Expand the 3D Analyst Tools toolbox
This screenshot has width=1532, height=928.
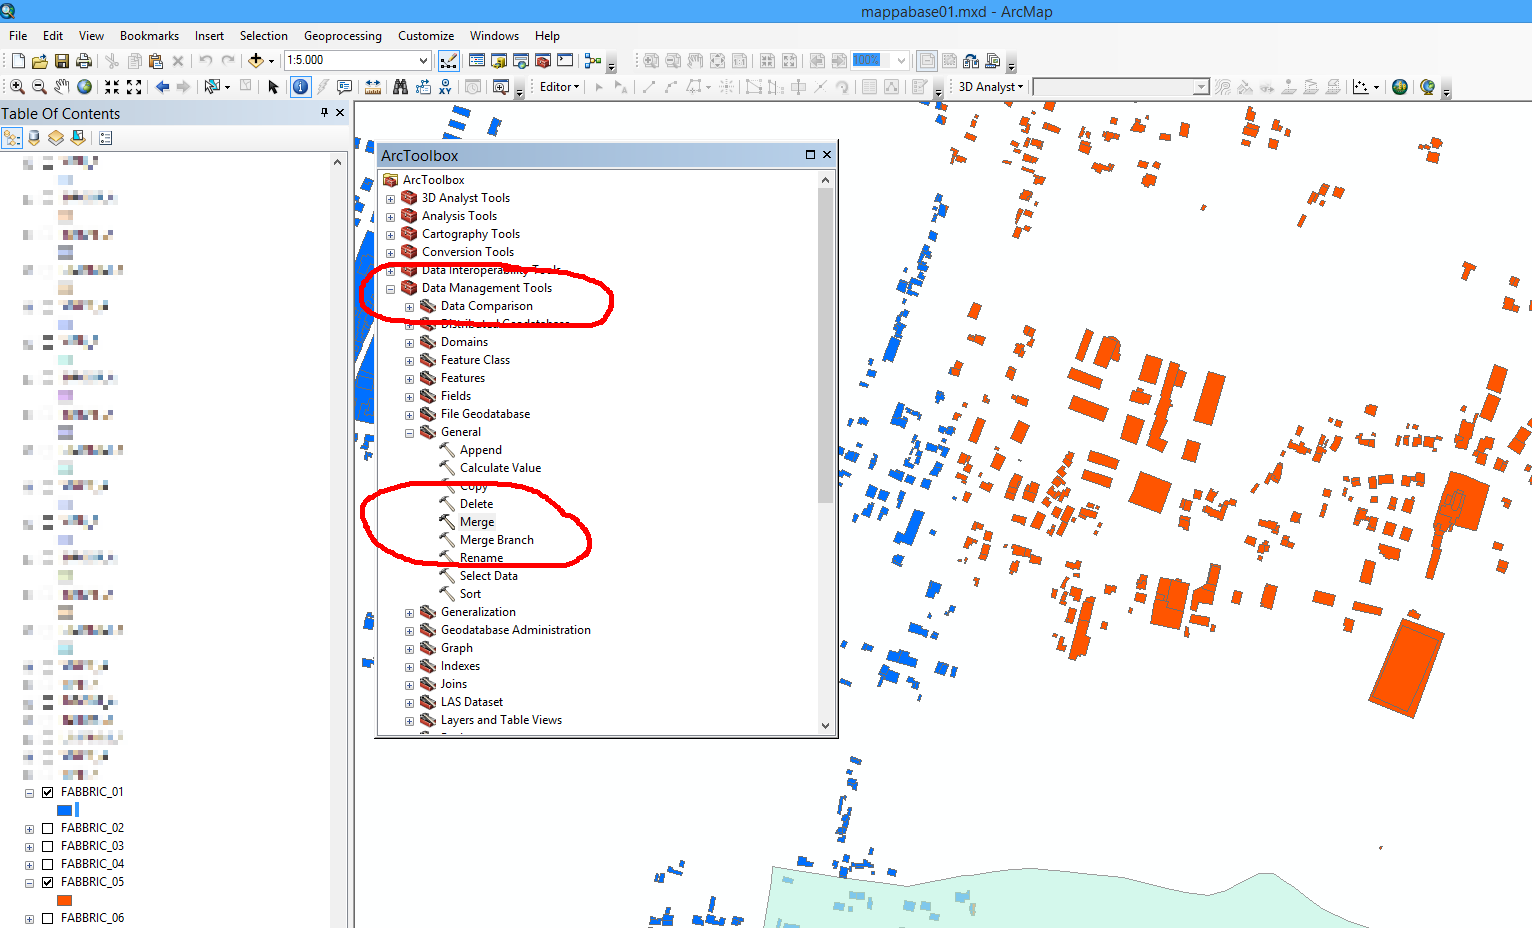(x=391, y=198)
